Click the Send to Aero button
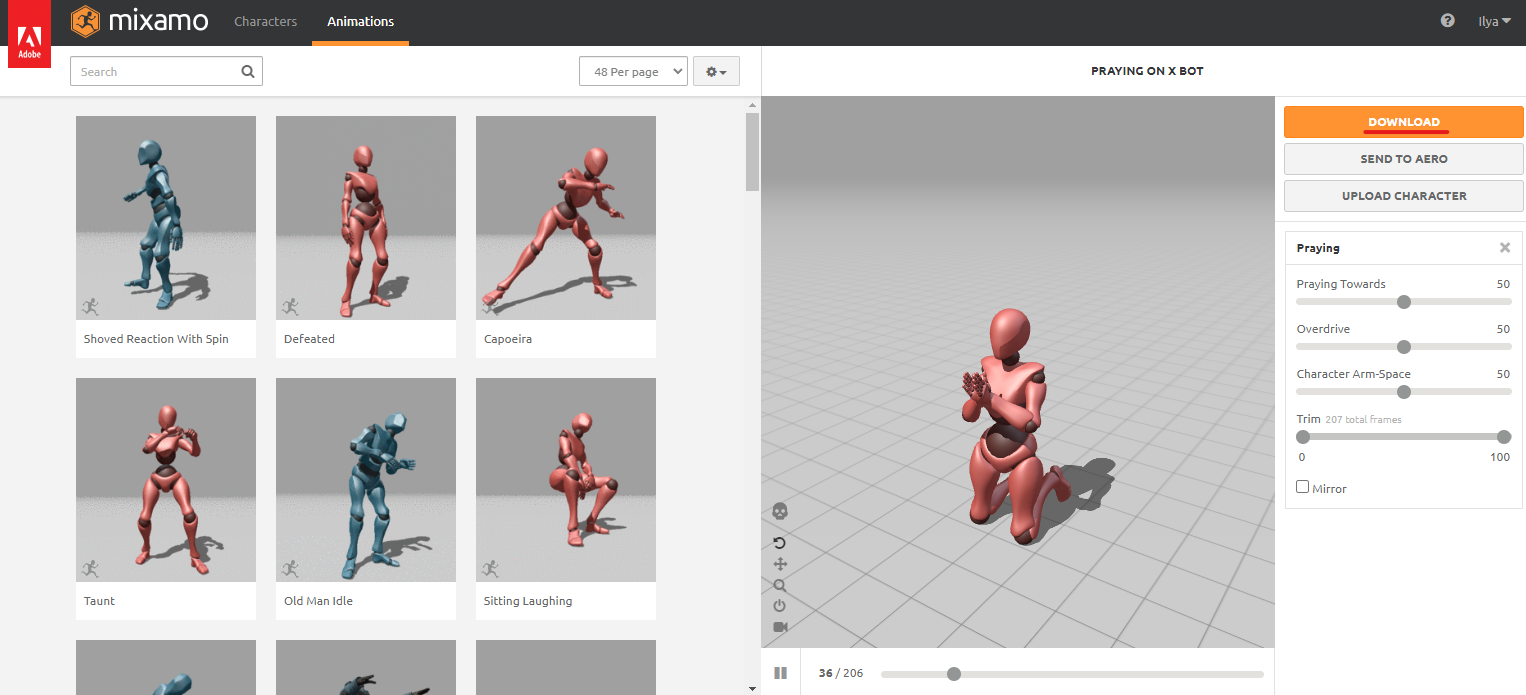The height and width of the screenshot is (695, 1526). [x=1404, y=159]
